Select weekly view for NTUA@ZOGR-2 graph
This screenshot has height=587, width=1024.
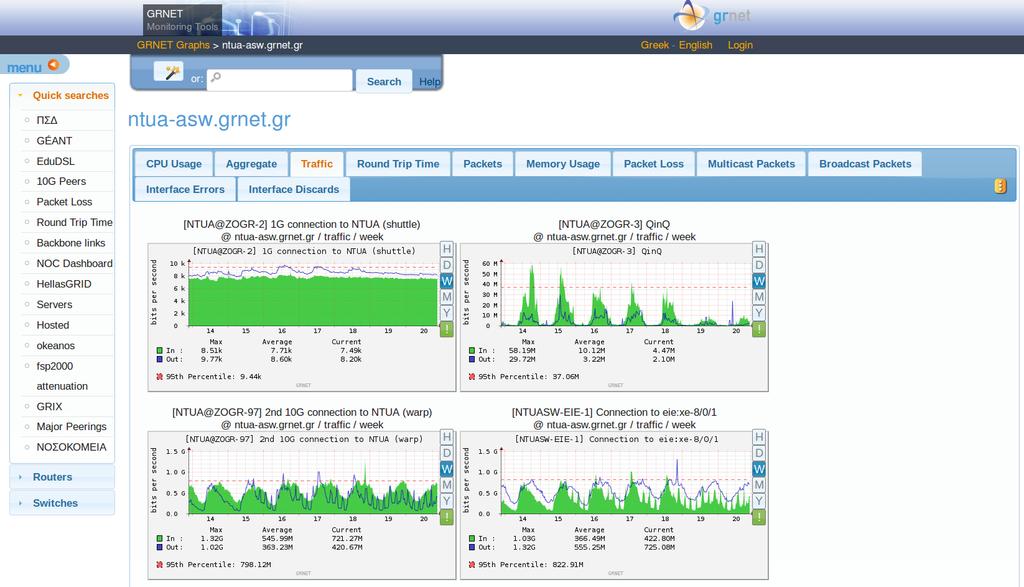447,281
